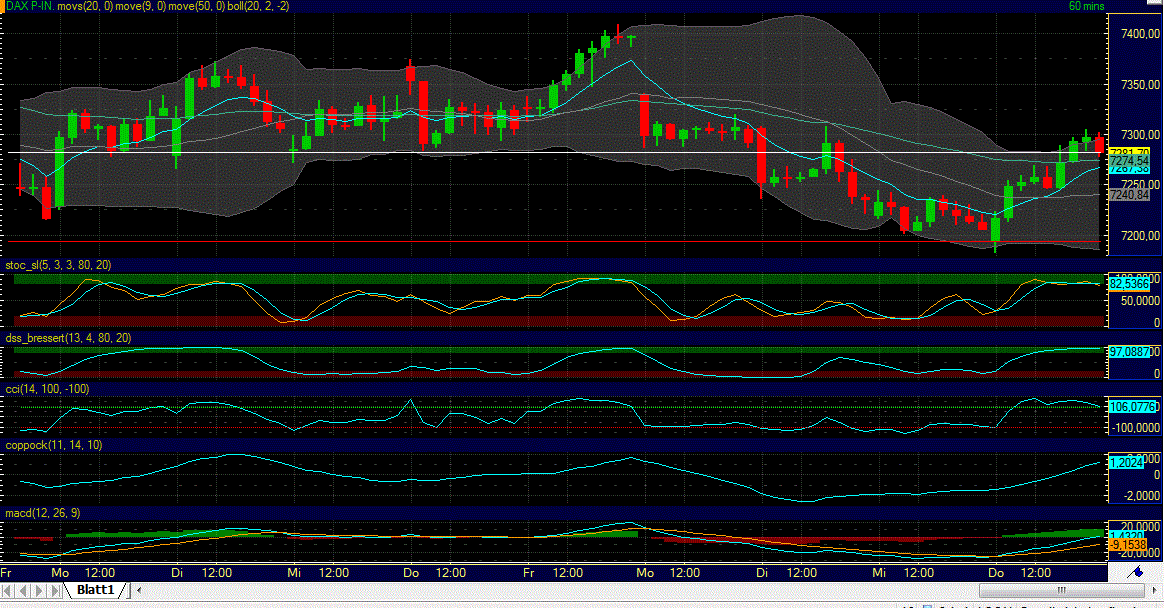Click the previous-sheet arrow icon

point(24,590)
